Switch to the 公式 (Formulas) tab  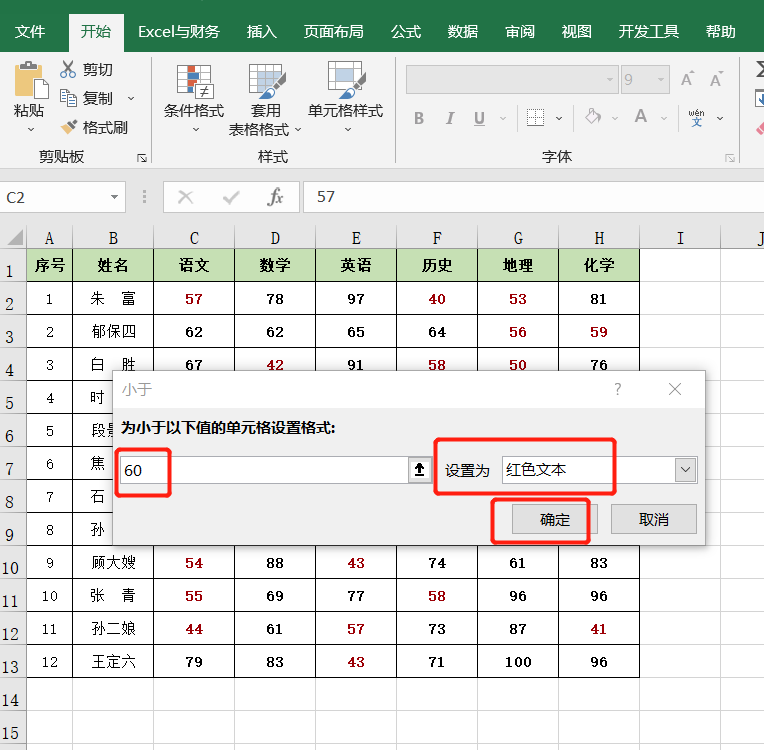[406, 32]
